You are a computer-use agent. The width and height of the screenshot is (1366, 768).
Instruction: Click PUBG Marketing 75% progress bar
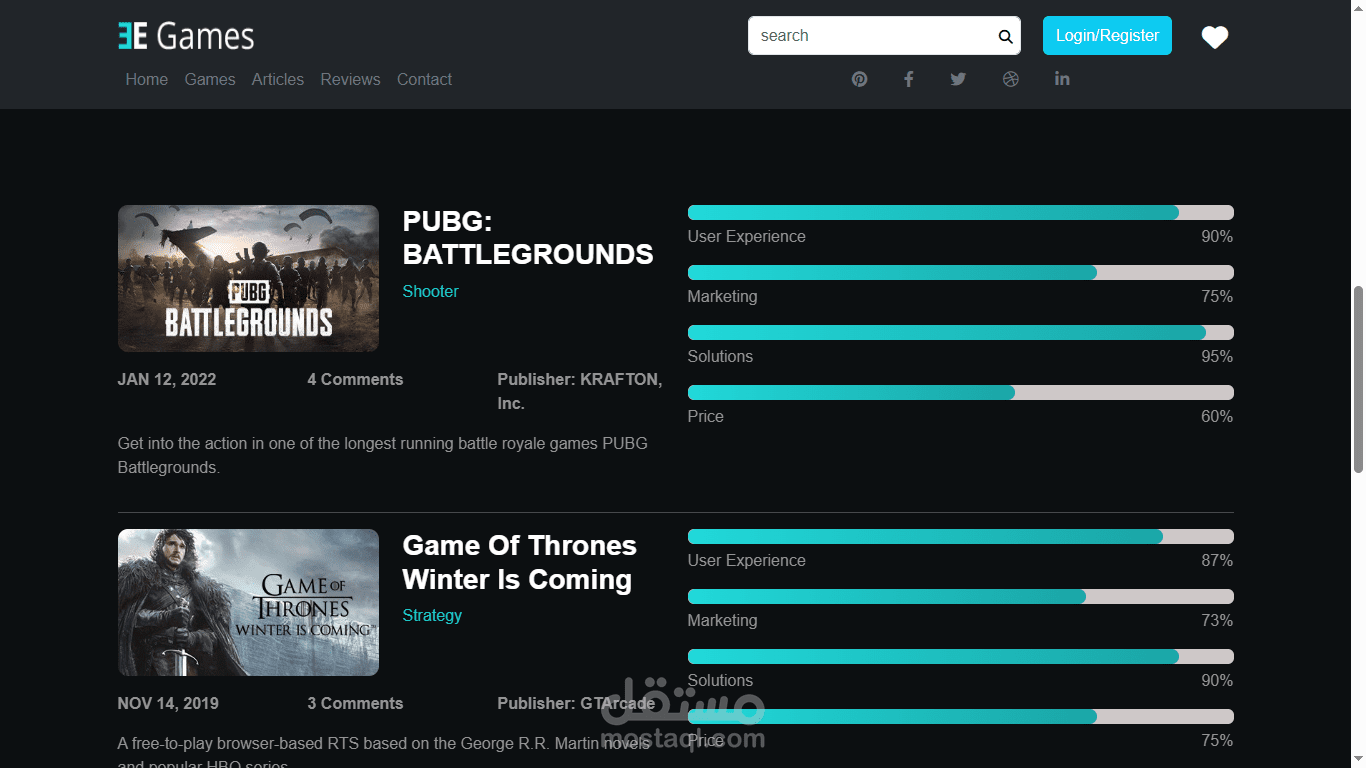coord(960,272)
